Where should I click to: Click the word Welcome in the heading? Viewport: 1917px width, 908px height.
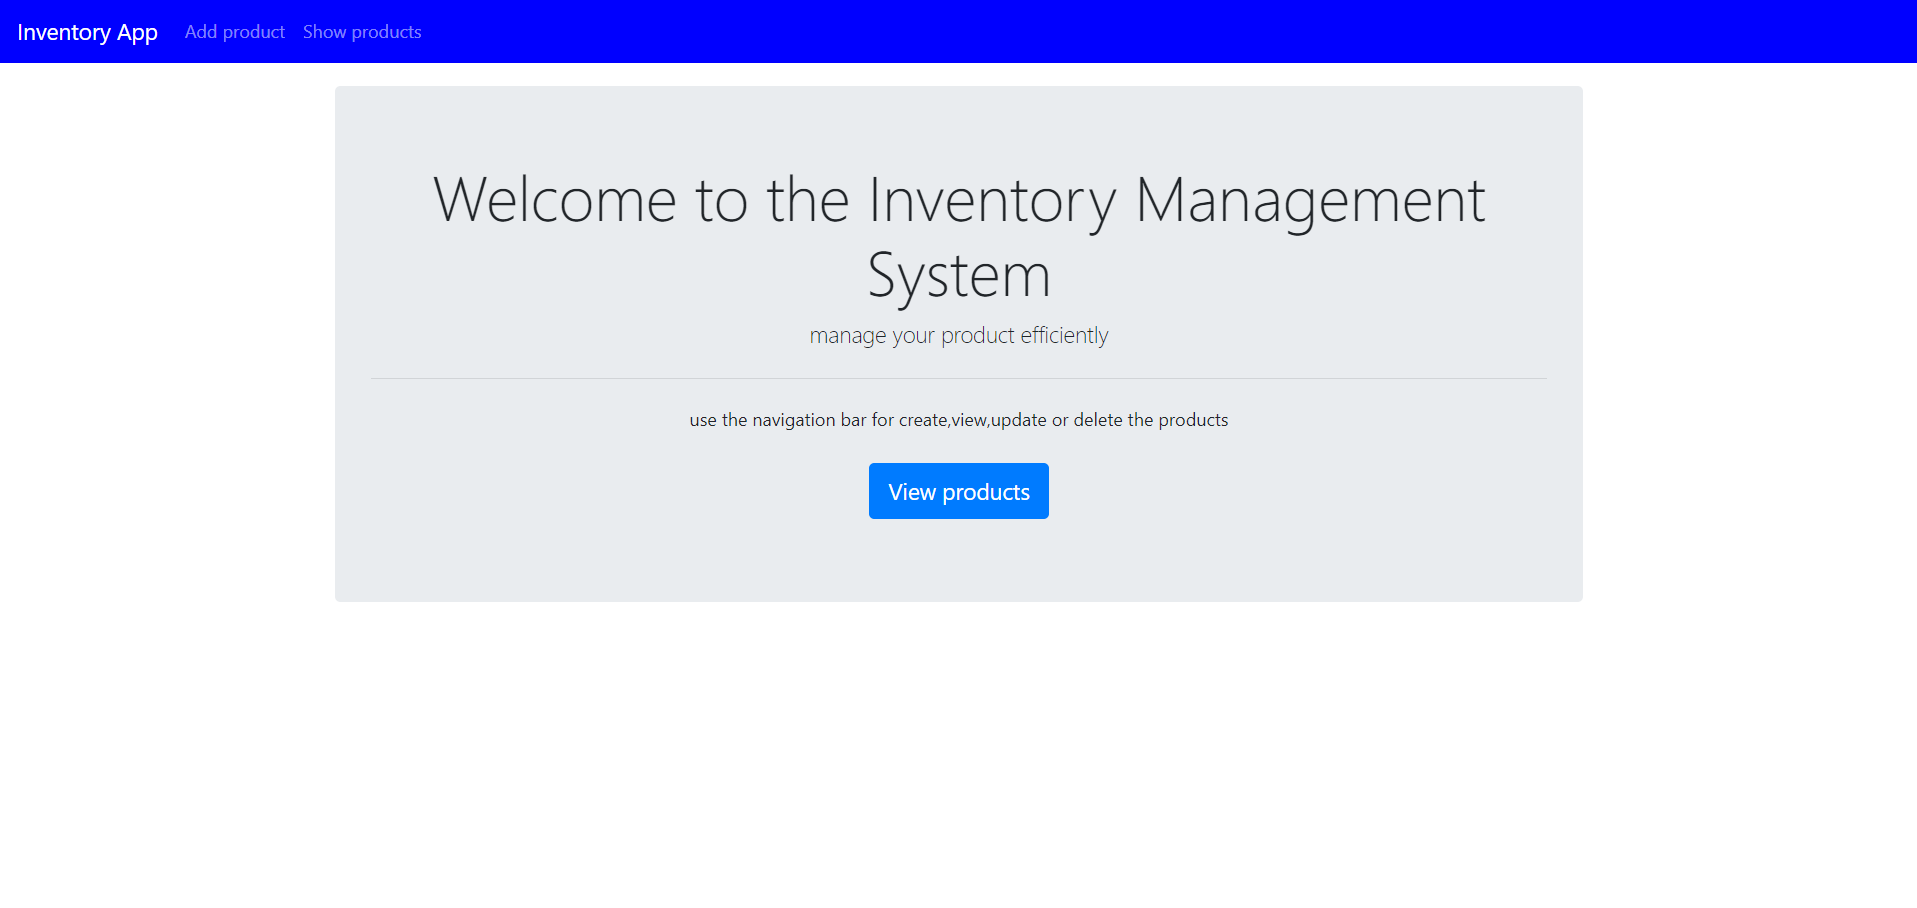pos(555,200)
